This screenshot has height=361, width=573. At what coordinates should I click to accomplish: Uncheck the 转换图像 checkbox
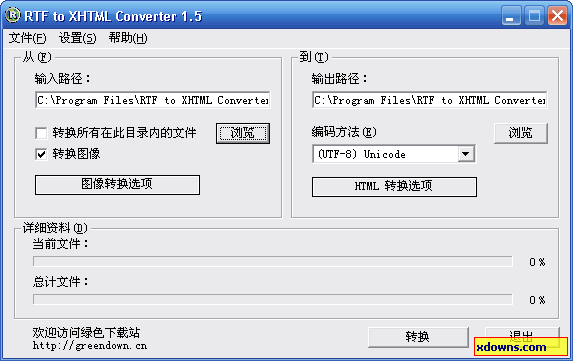(x=41, y=154)
